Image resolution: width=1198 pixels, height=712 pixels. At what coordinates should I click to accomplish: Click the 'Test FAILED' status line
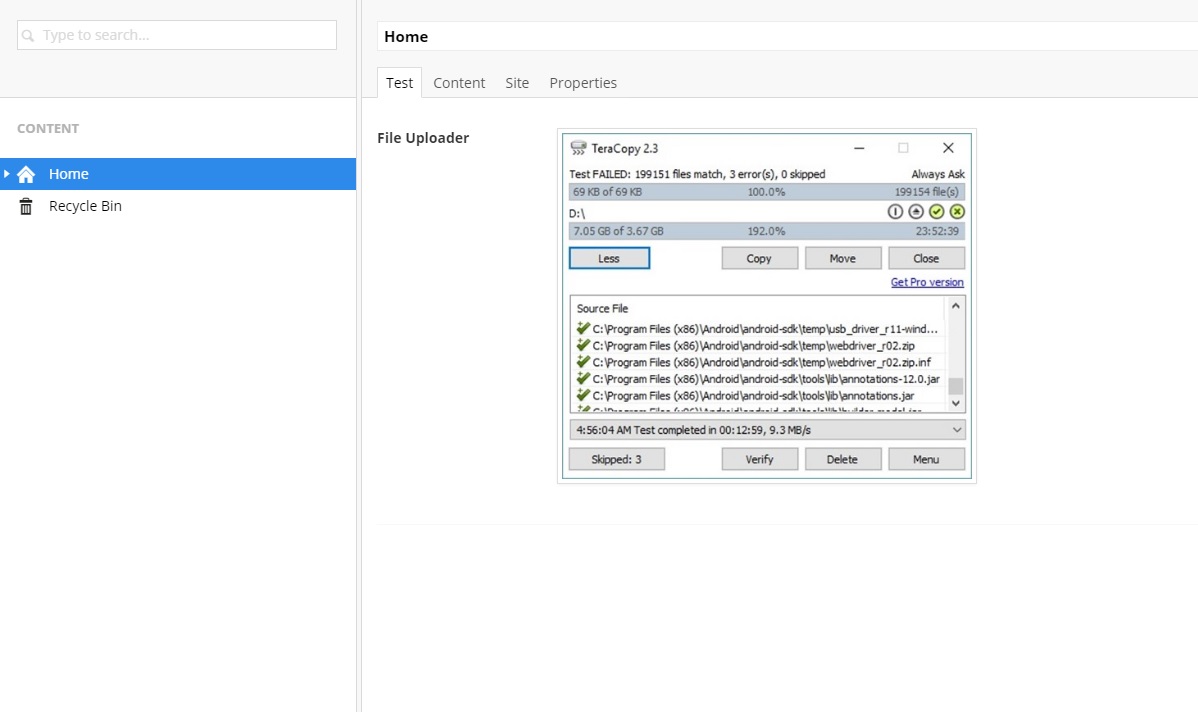pyautogui.click(x=697, y=174)
